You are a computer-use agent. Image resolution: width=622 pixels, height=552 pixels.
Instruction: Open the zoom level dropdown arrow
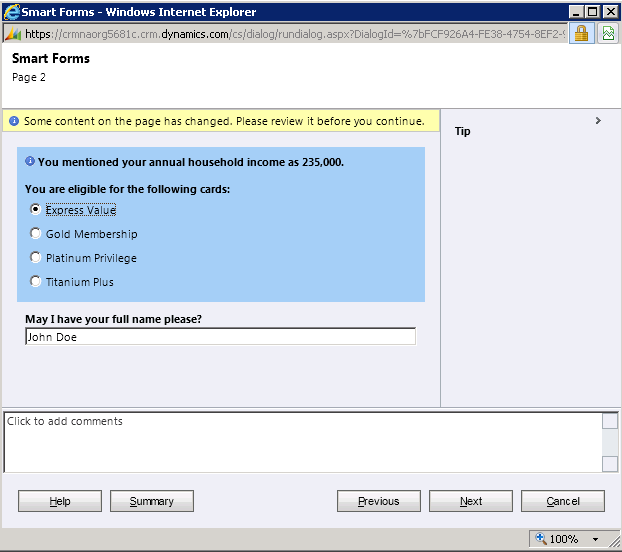(x=595, y=539)
